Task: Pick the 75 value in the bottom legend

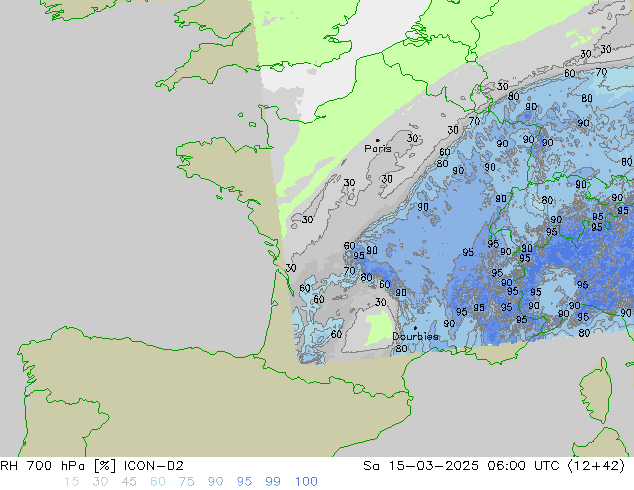Action: pos(186,482)
